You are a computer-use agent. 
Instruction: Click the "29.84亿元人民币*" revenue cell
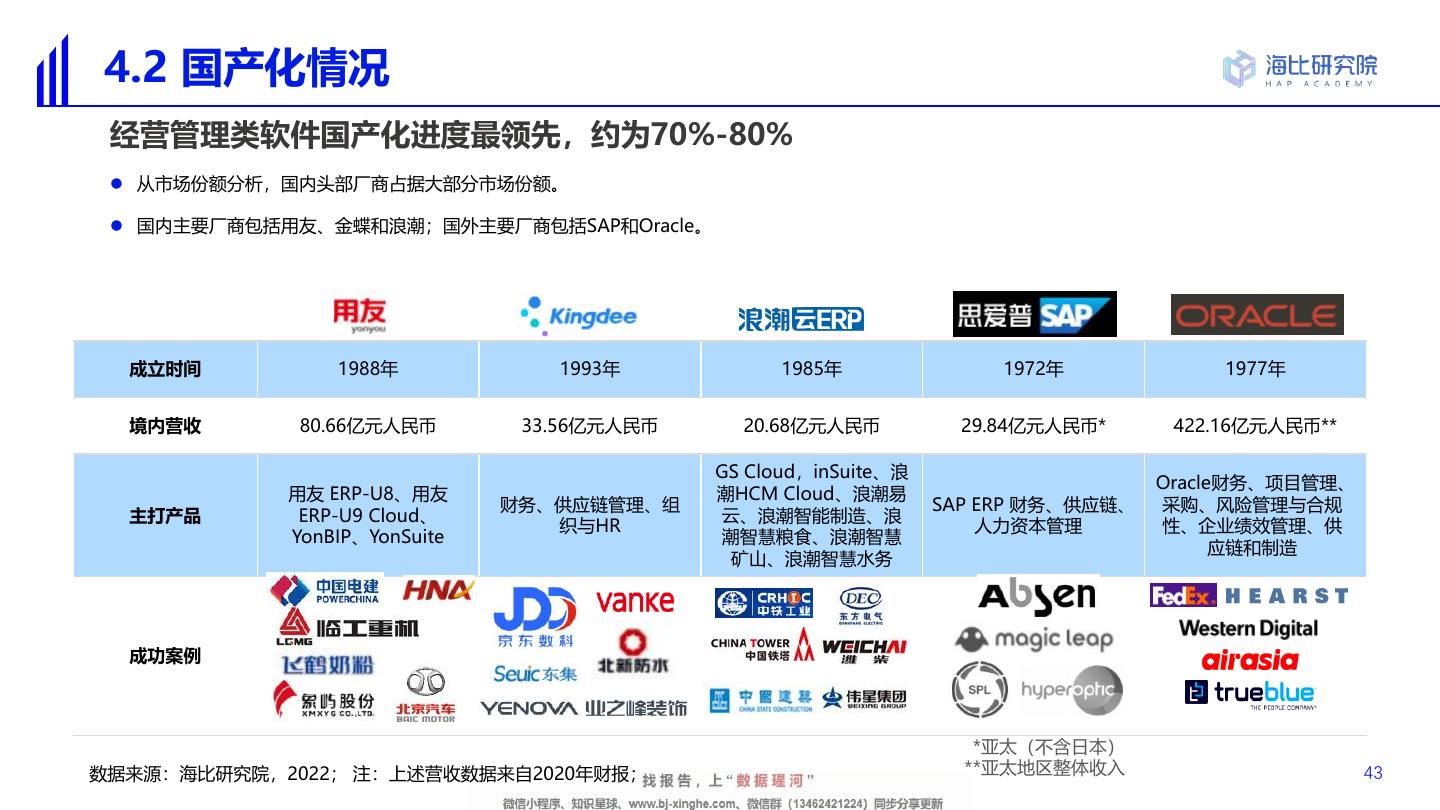(x=1033, y=426)
